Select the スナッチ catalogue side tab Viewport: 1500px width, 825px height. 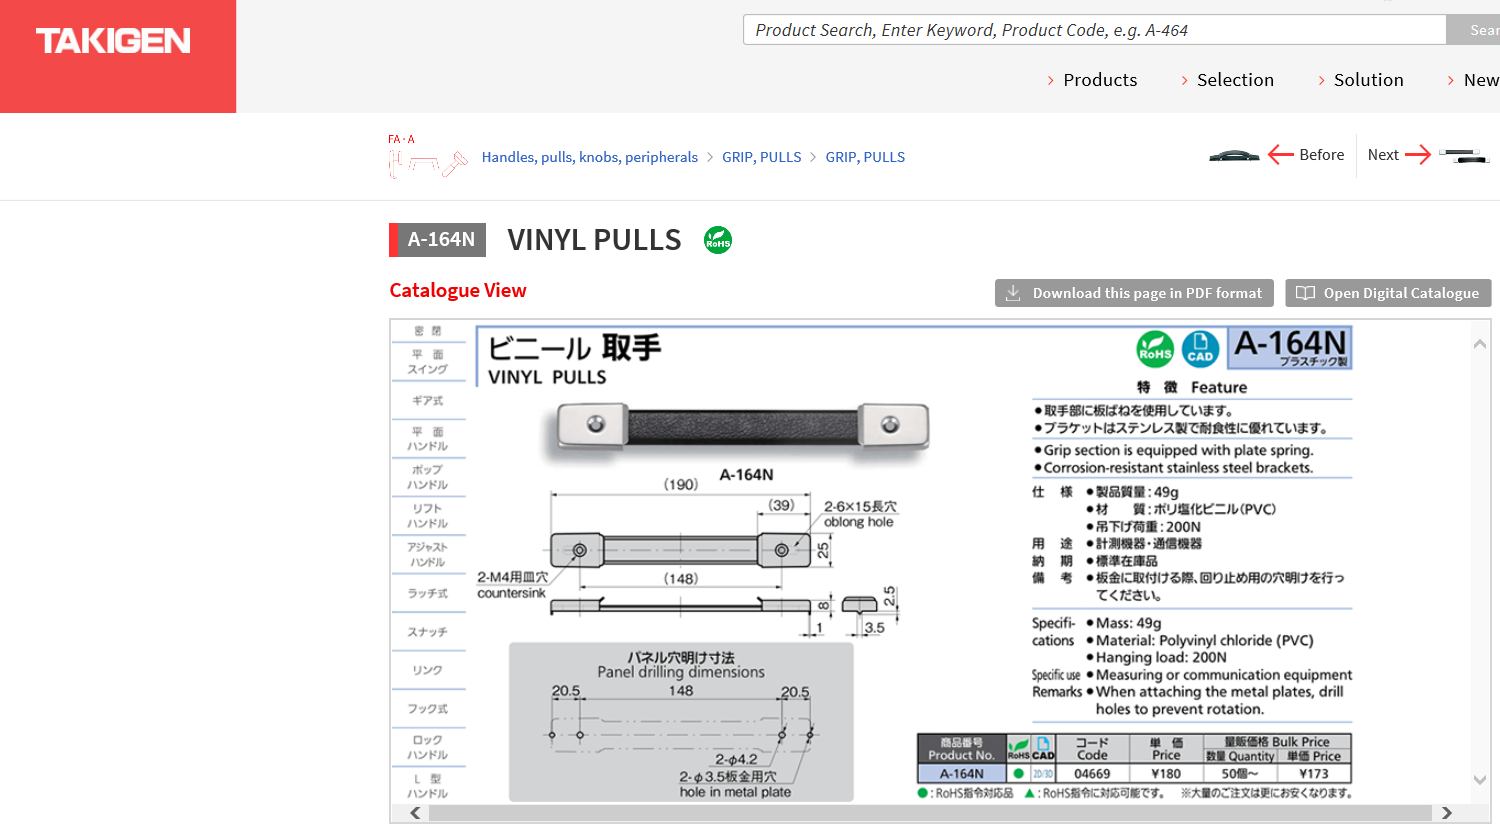428,633
